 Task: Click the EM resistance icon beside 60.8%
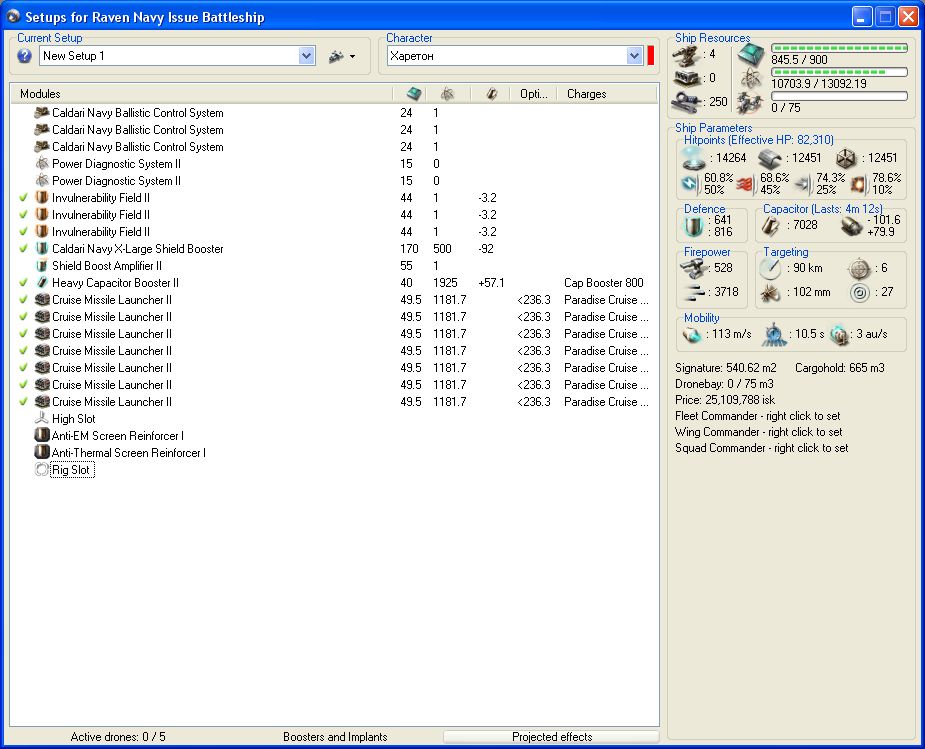click(690, 183)
